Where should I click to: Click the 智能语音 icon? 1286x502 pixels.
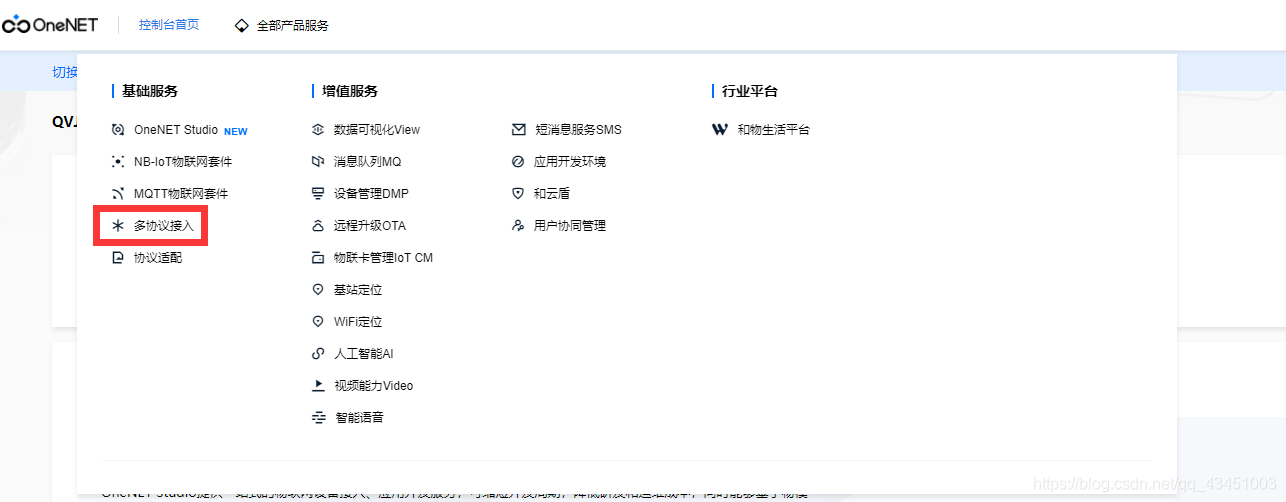pyautogui.click(x=318, y=418)
